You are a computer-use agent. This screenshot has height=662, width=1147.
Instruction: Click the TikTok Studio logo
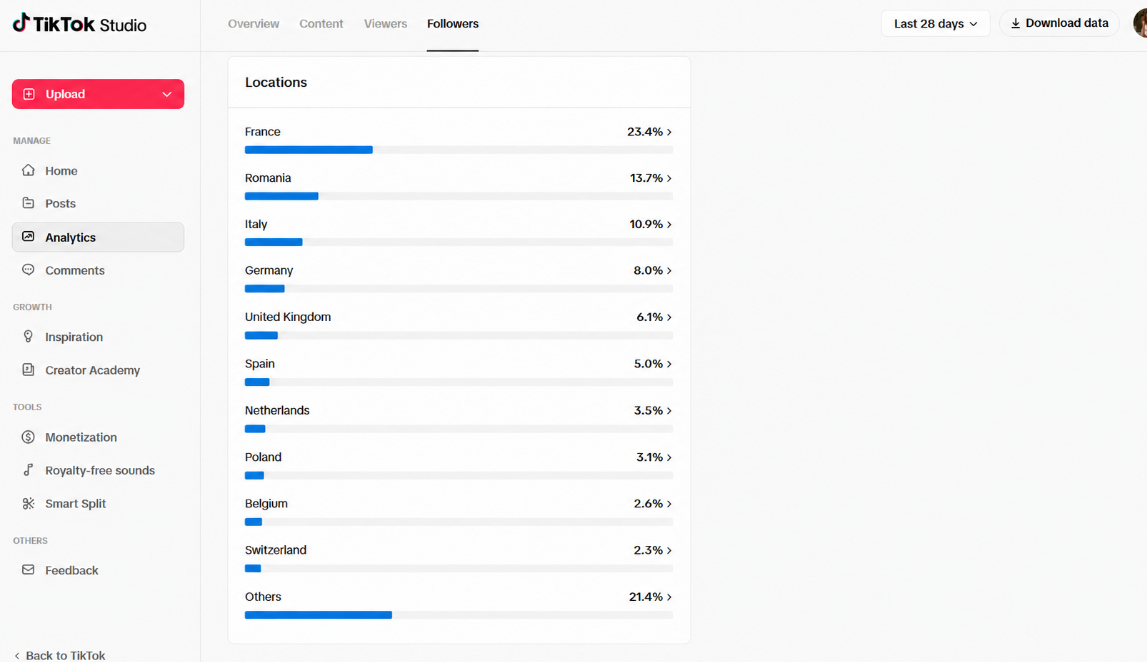point(79,23)
